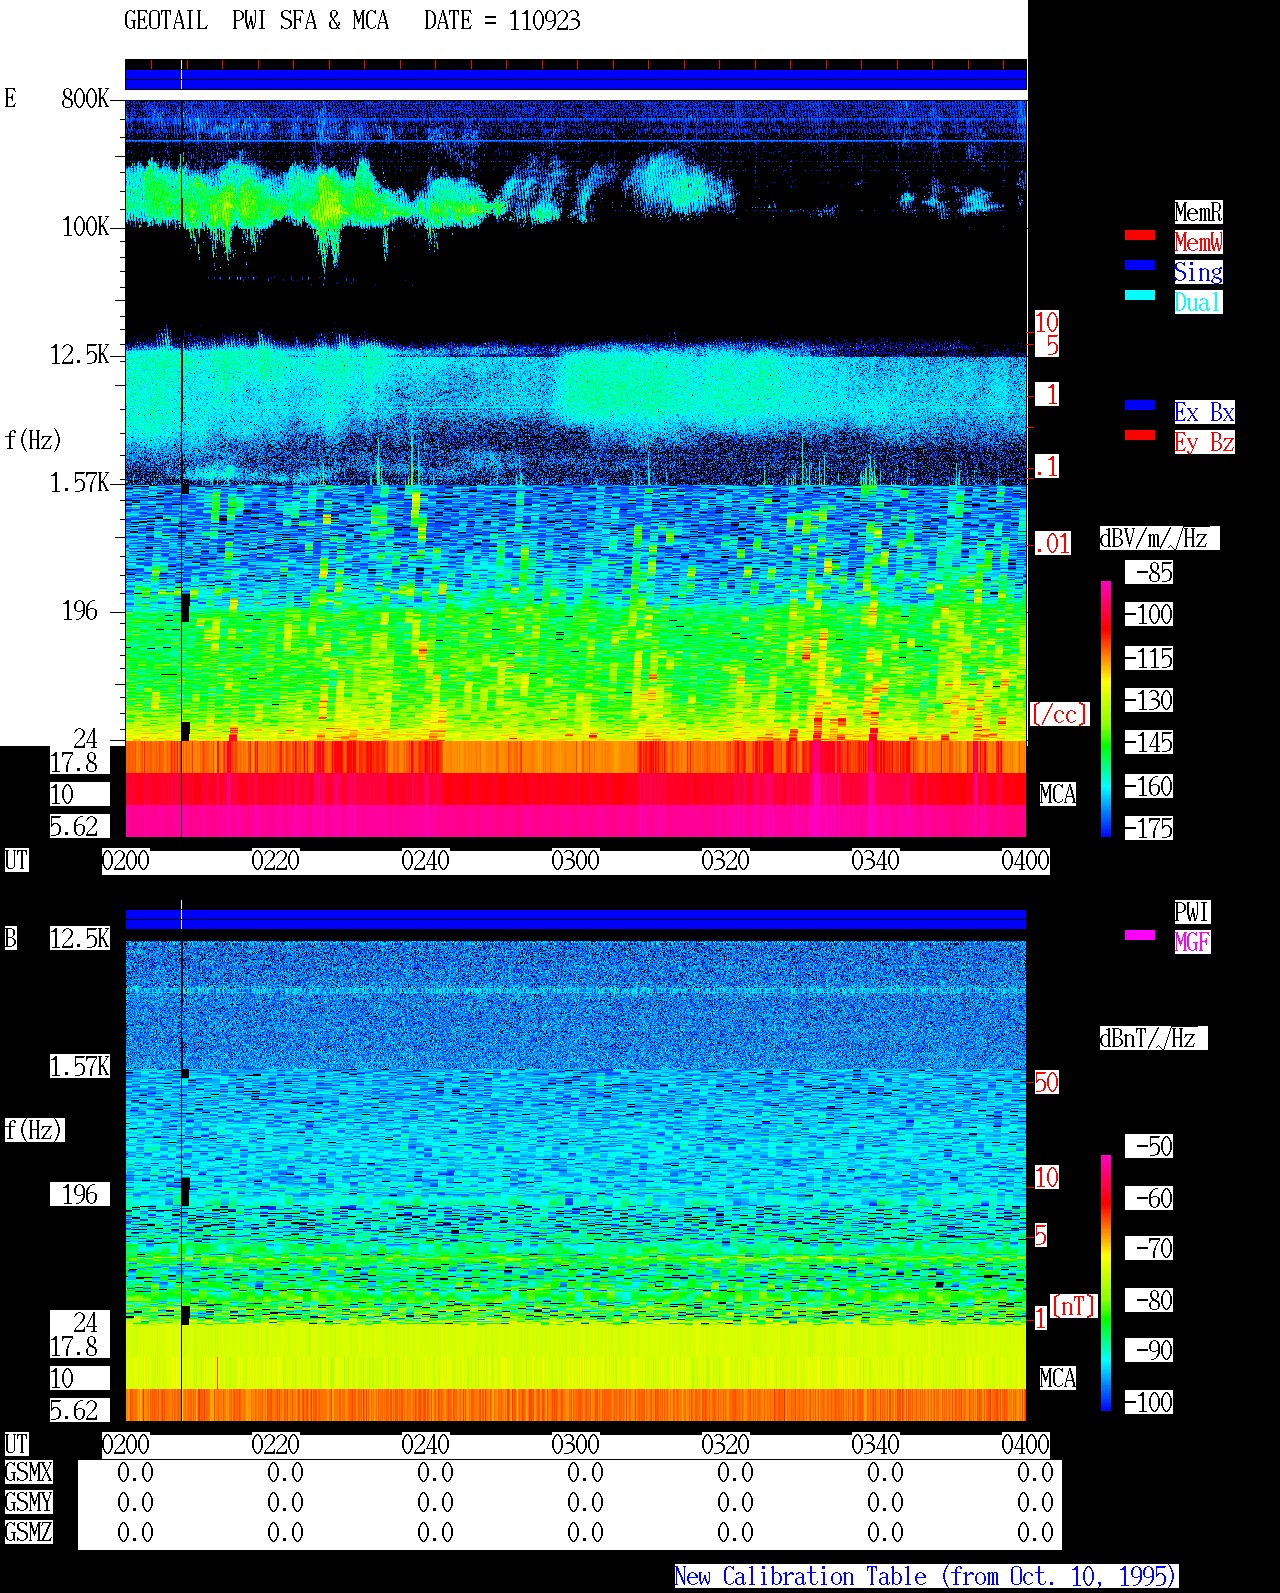The height and width of the screenshot is (1593, 1280).
Task: Click the 800K frequency axis label
Action: click(x=85, y=98)
